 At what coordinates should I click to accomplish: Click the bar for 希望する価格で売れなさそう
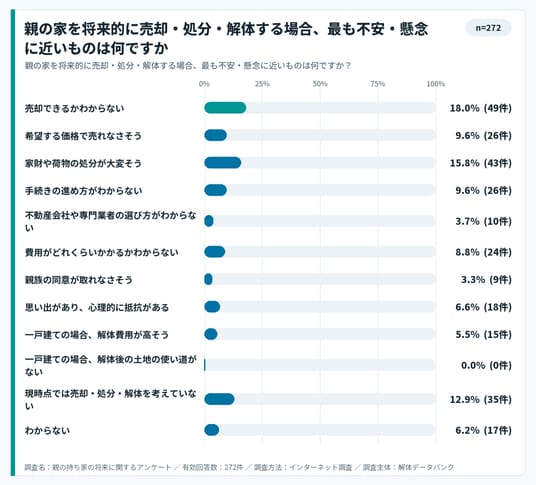point(215,135)
